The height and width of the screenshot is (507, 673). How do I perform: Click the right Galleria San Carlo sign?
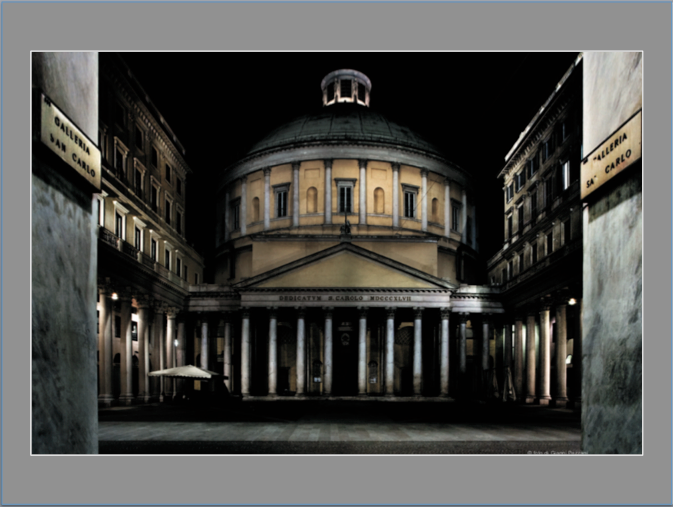point(610,154)
